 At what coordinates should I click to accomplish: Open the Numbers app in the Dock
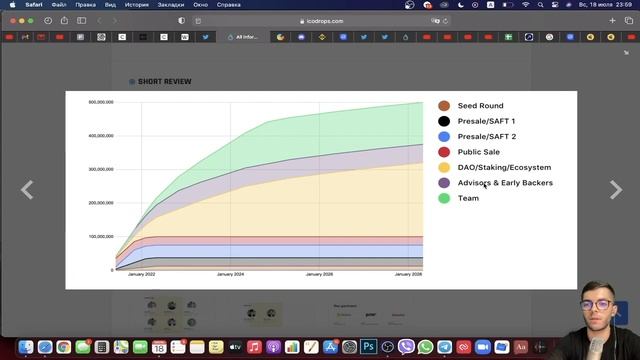pyautogui.click(x=292, y=347)
